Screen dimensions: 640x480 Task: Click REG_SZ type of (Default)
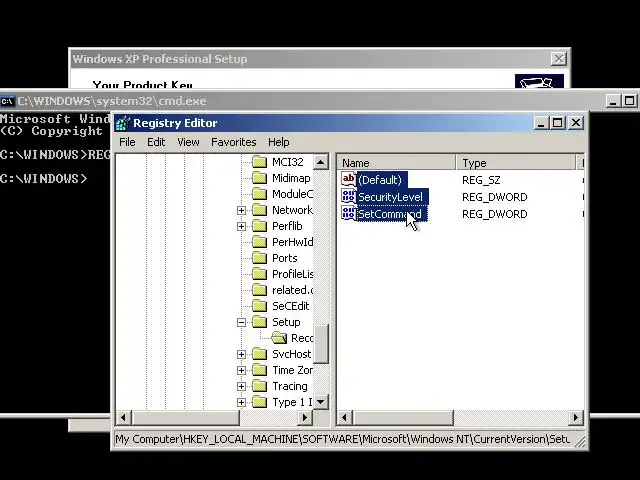481,180
